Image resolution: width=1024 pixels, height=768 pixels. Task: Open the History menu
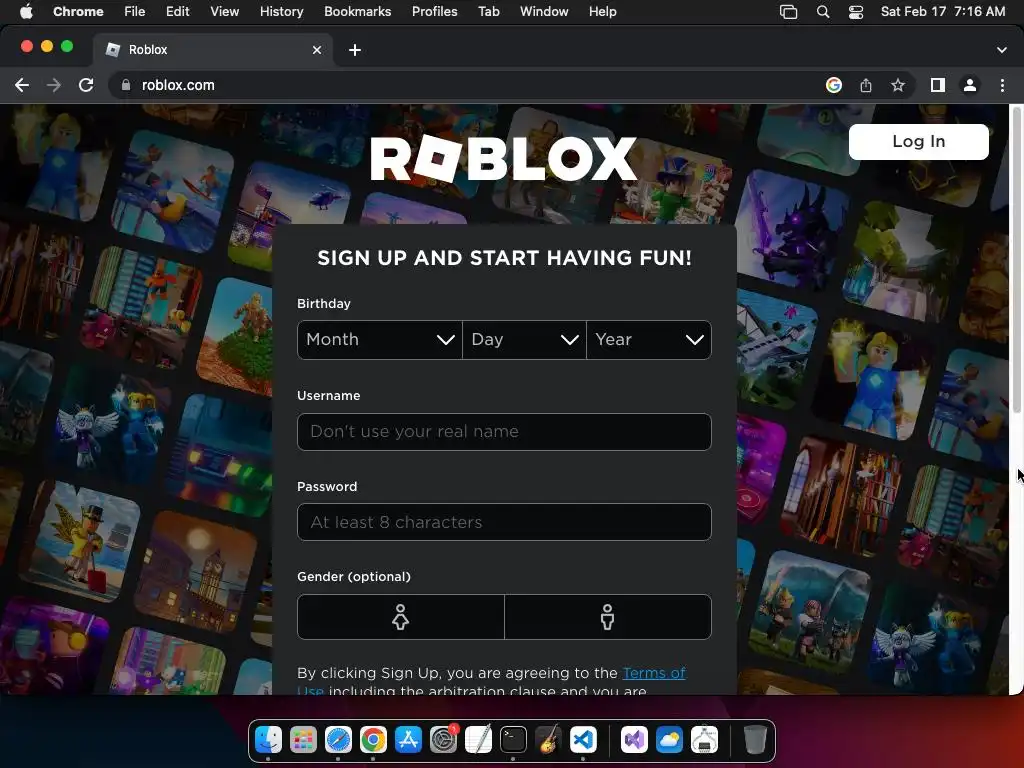(x=281, y=11)
